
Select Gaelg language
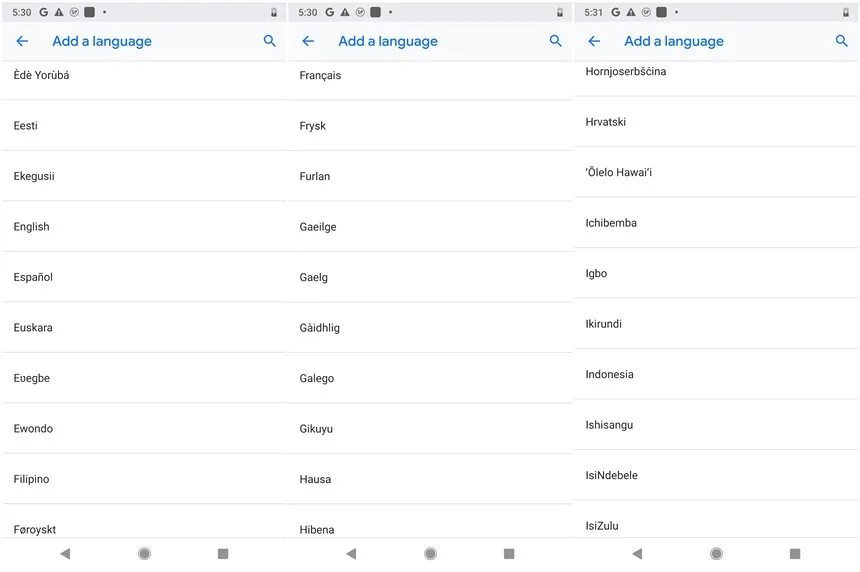430,277
